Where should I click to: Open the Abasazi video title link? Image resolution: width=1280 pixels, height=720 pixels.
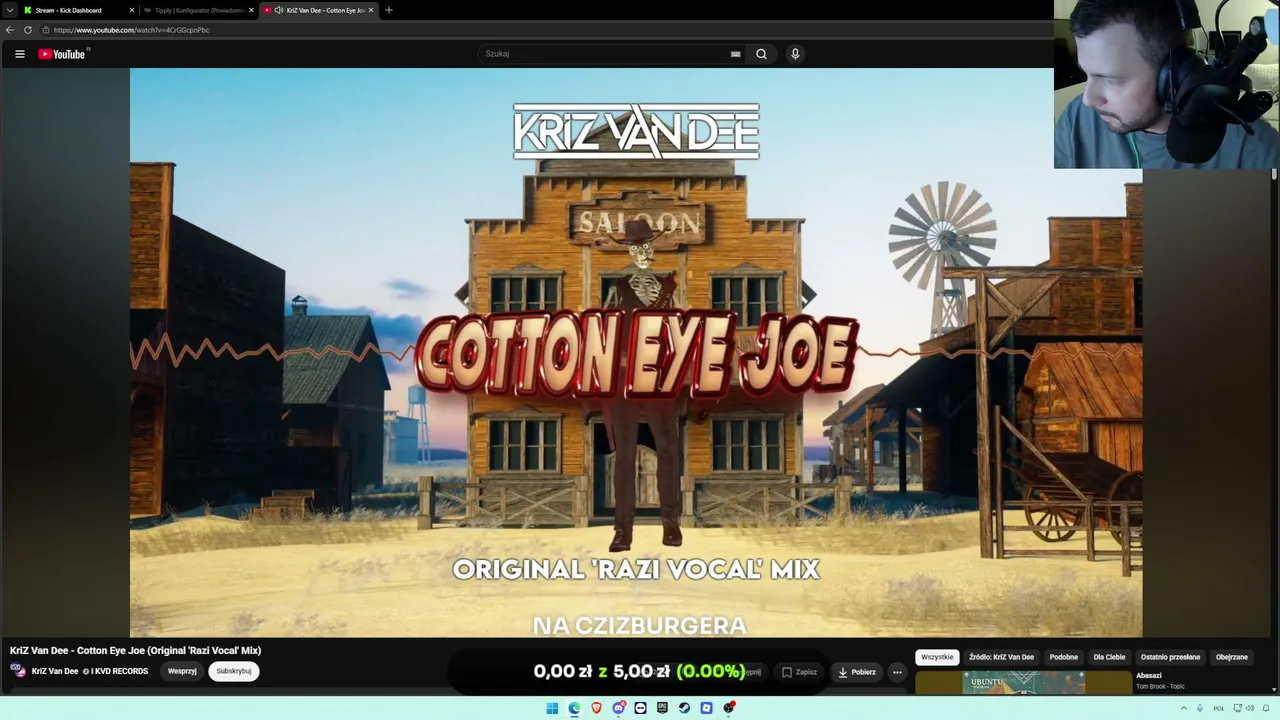[x=1149, y=676]
